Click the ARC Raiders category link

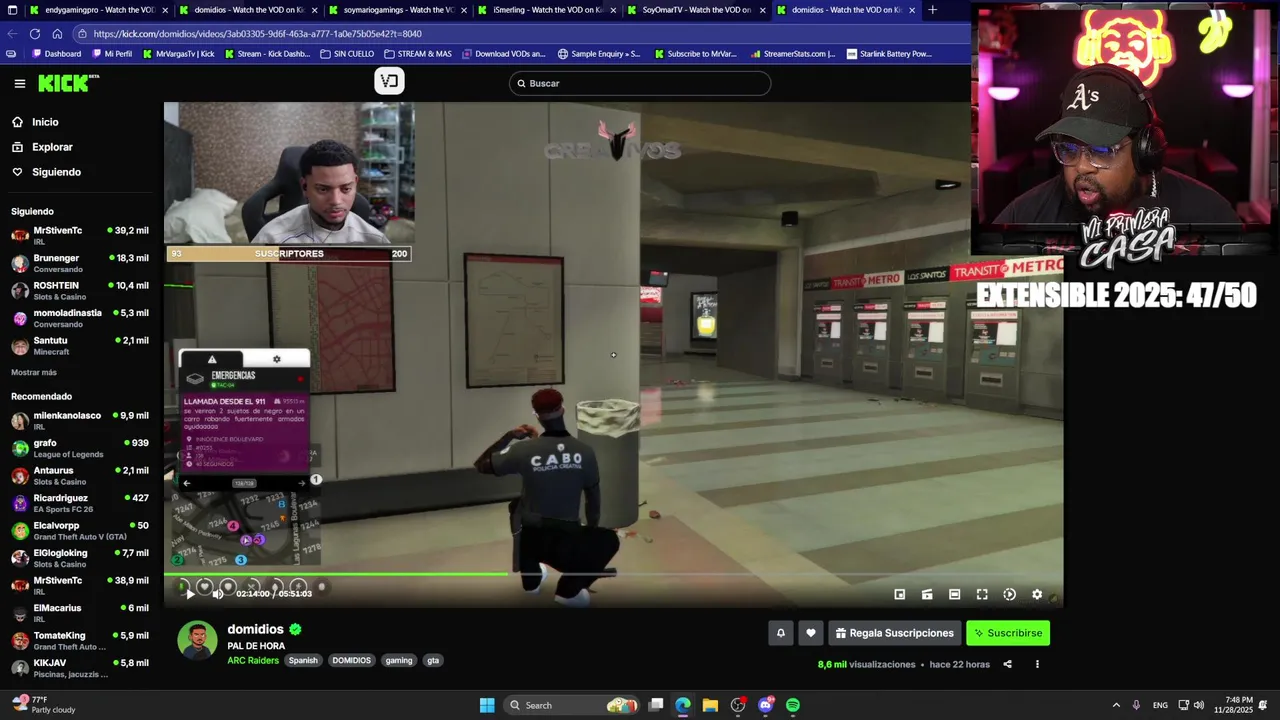[x=253, y=660]
